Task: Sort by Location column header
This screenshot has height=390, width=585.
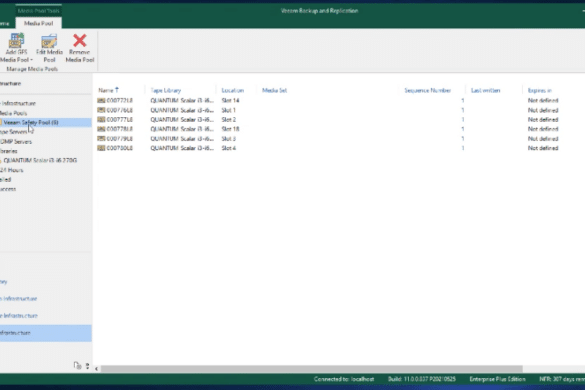Action: tap(232, 90)
